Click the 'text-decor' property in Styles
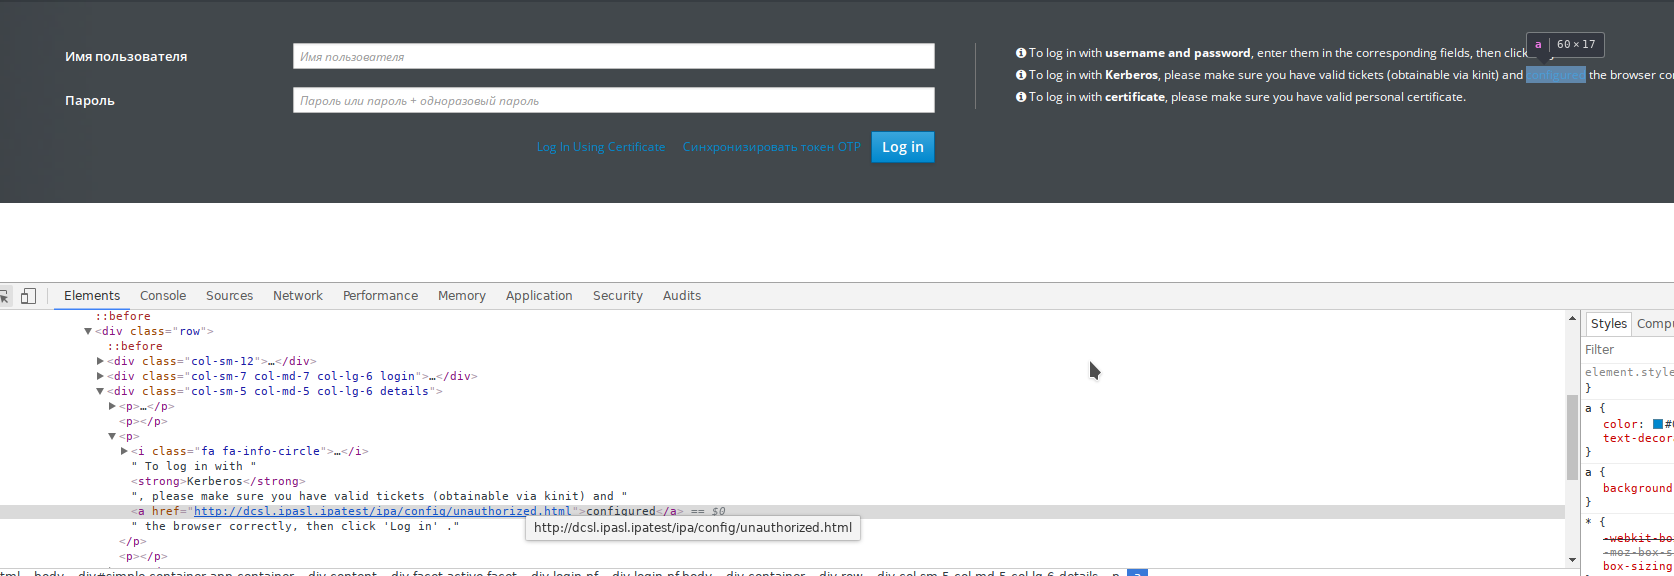 (1637, 438)
